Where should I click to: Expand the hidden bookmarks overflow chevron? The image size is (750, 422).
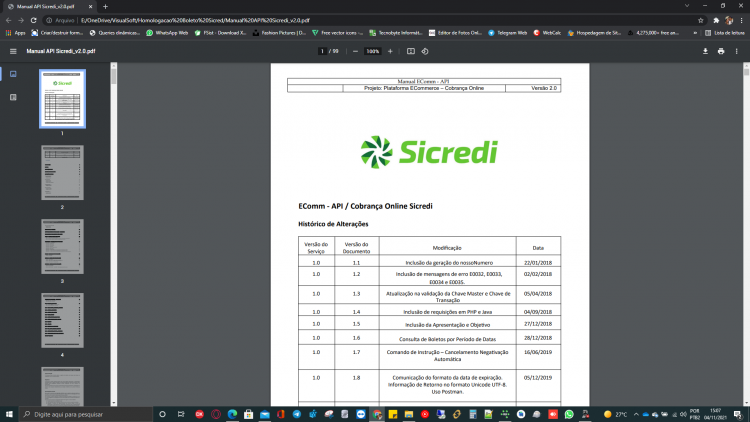tap(695, 33)
